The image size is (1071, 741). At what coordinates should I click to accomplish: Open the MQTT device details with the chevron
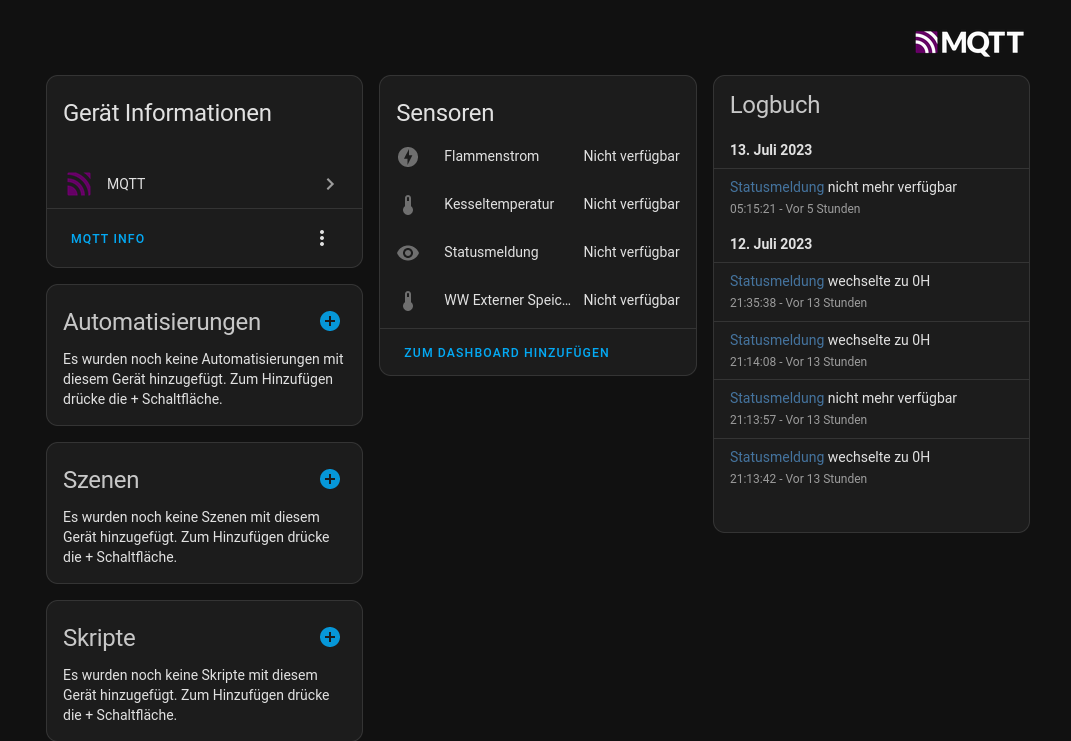[330, 184]
